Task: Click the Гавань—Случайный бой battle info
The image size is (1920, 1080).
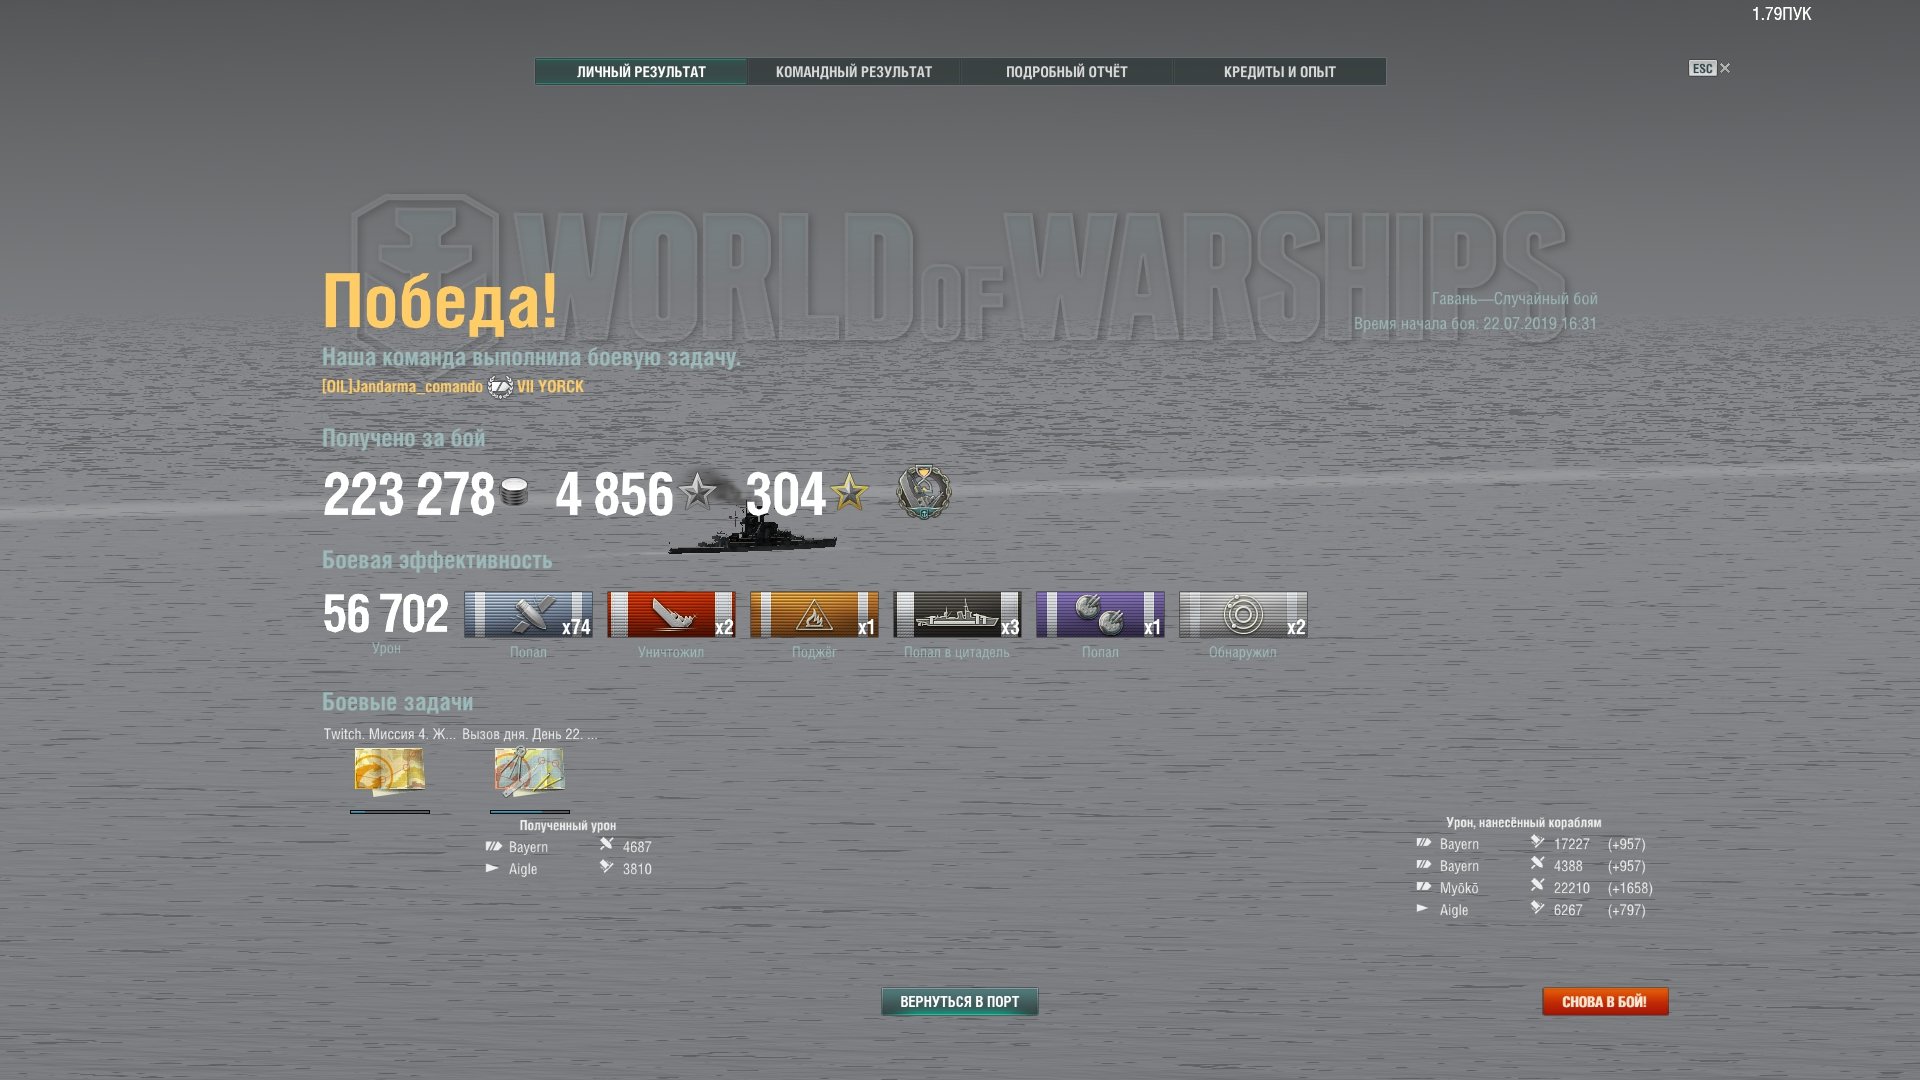Action: click(1514, 299)
